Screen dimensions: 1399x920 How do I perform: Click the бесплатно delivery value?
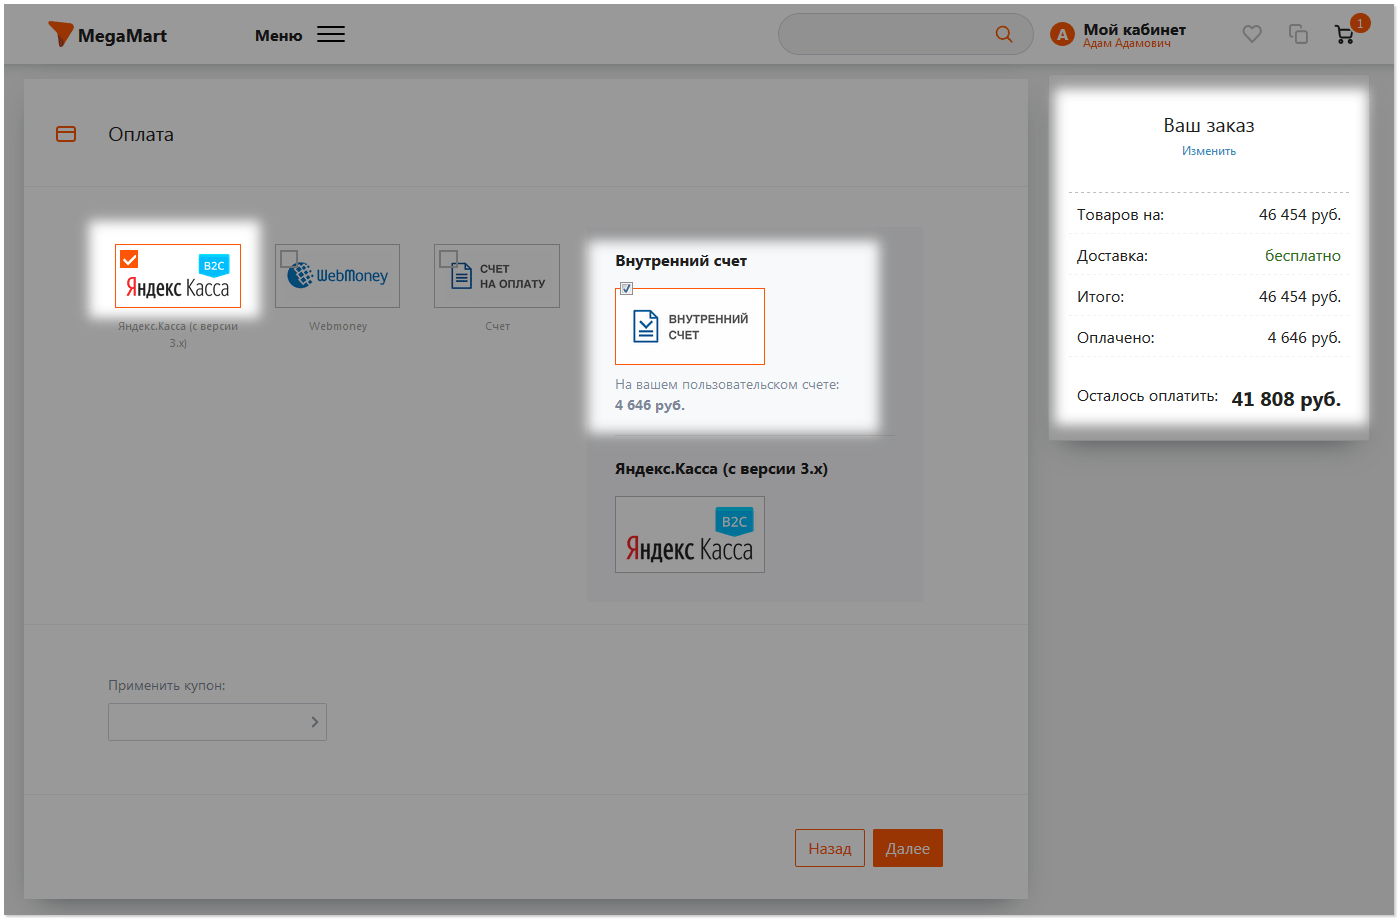point(1303,256)
